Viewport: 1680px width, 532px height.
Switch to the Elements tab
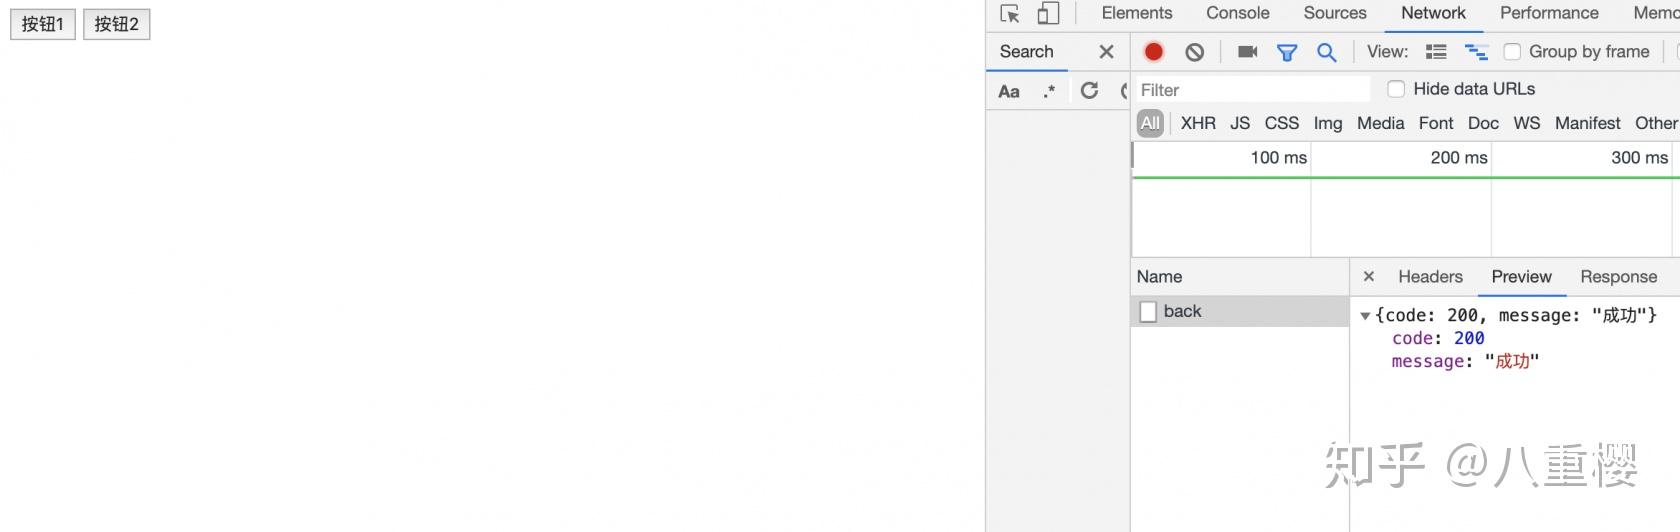(1137, 13)
